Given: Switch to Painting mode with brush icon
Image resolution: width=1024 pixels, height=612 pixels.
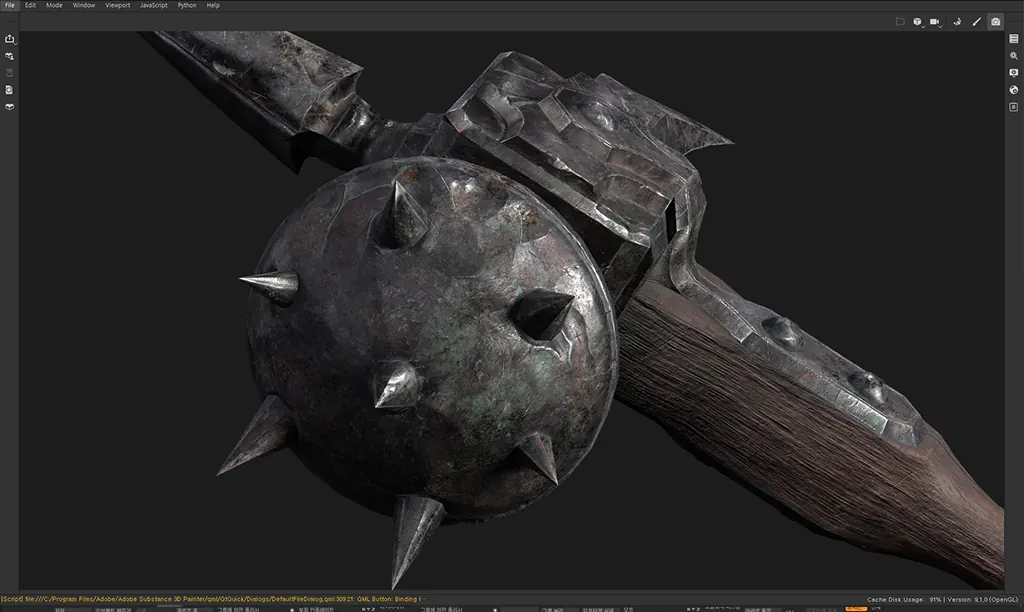Looking at the screenshot, I should pos(976,22).
